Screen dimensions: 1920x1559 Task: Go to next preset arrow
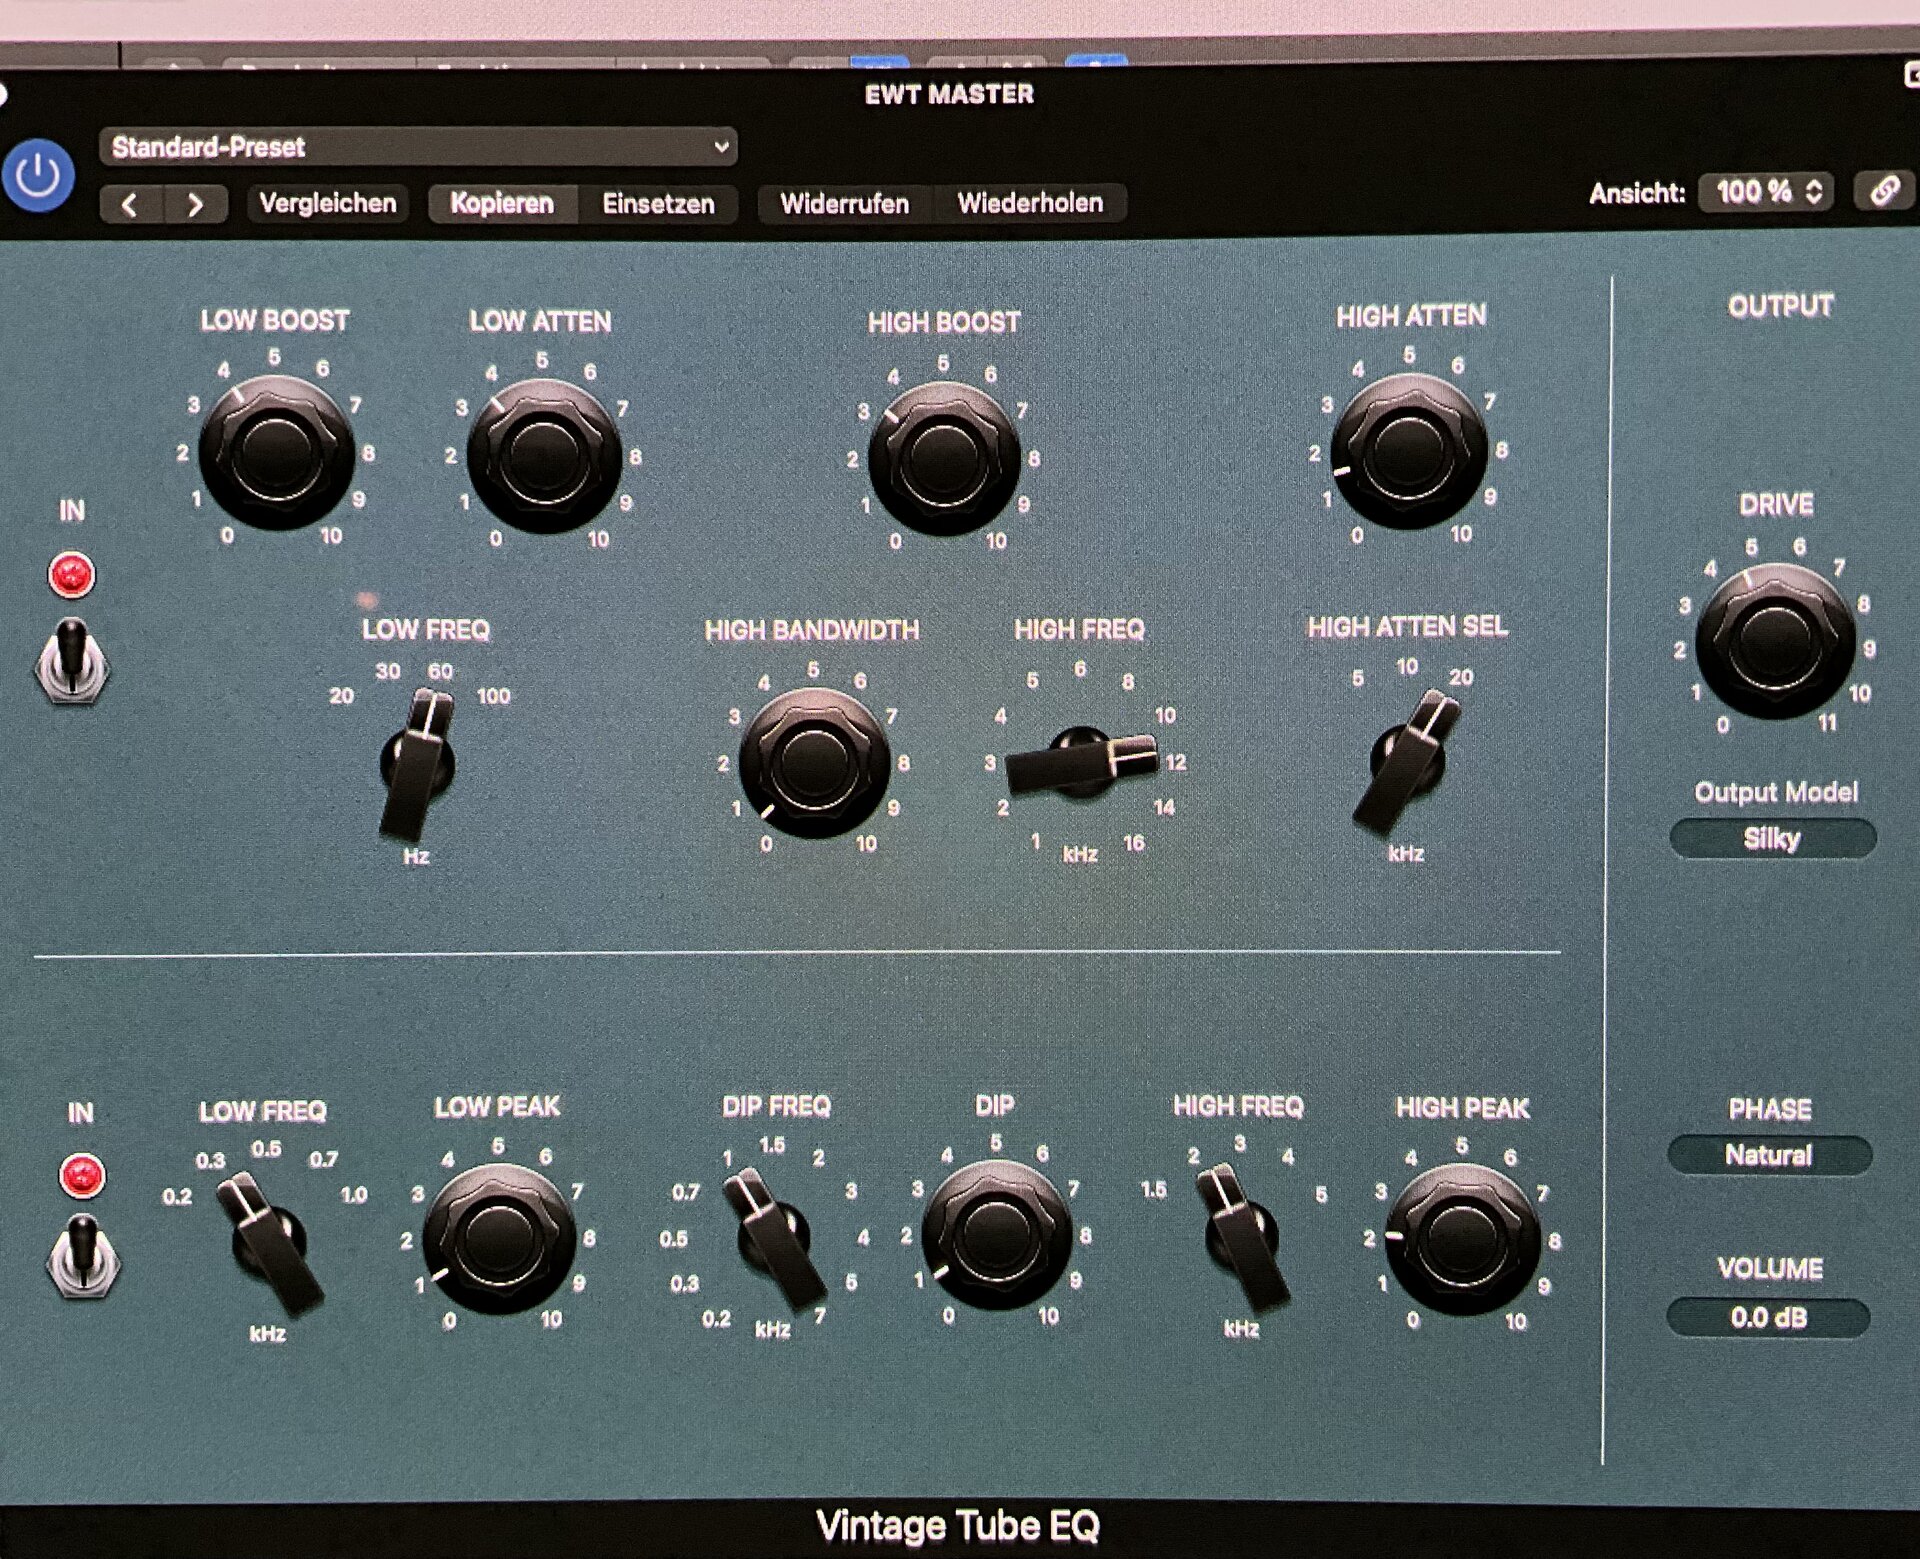click(196, 205)
